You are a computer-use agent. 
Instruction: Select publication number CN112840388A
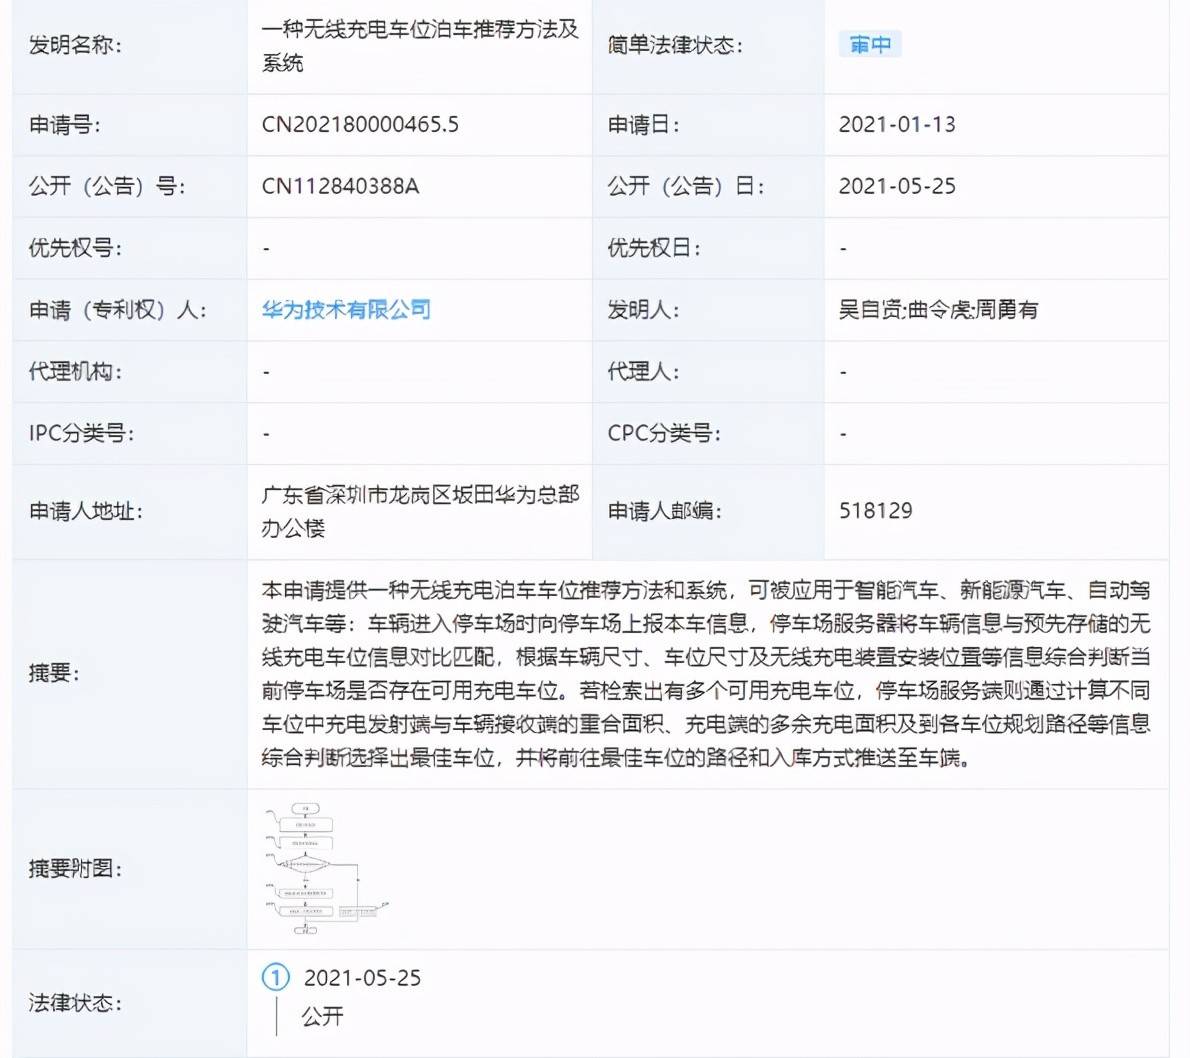340,186
